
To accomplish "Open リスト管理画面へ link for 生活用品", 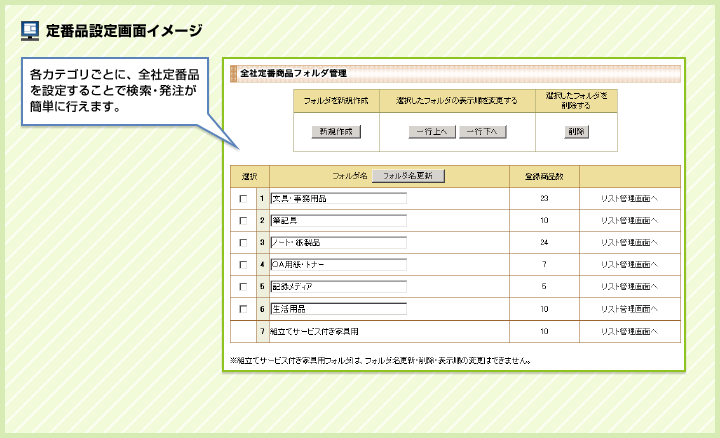I will 630,309.
